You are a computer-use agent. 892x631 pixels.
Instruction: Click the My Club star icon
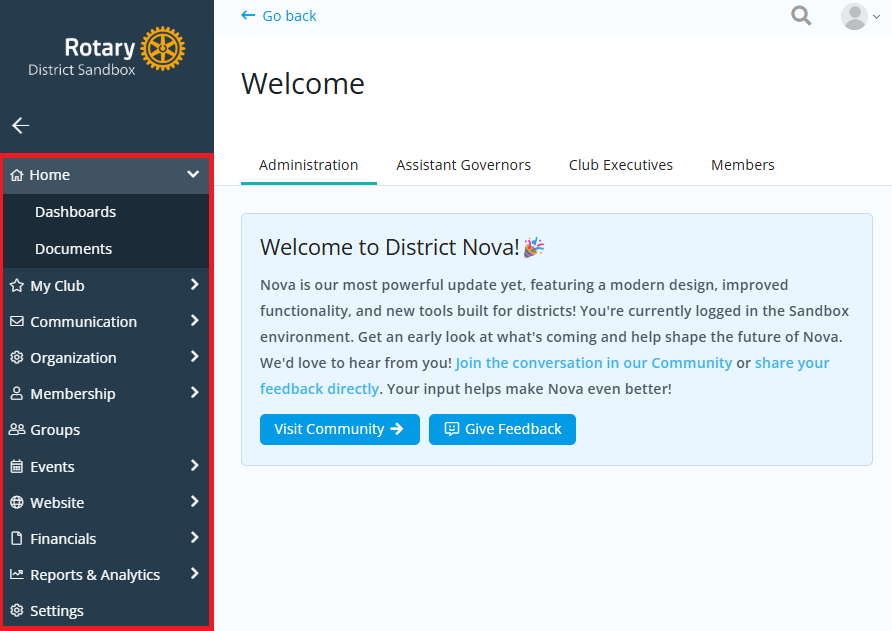17,286
